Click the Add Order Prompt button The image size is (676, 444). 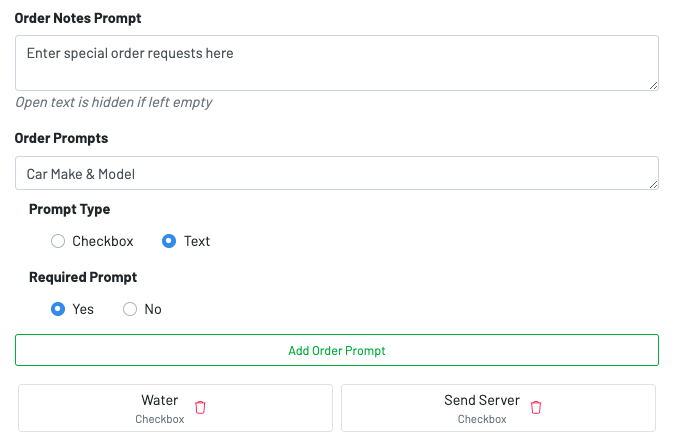[x=336, y=350]
